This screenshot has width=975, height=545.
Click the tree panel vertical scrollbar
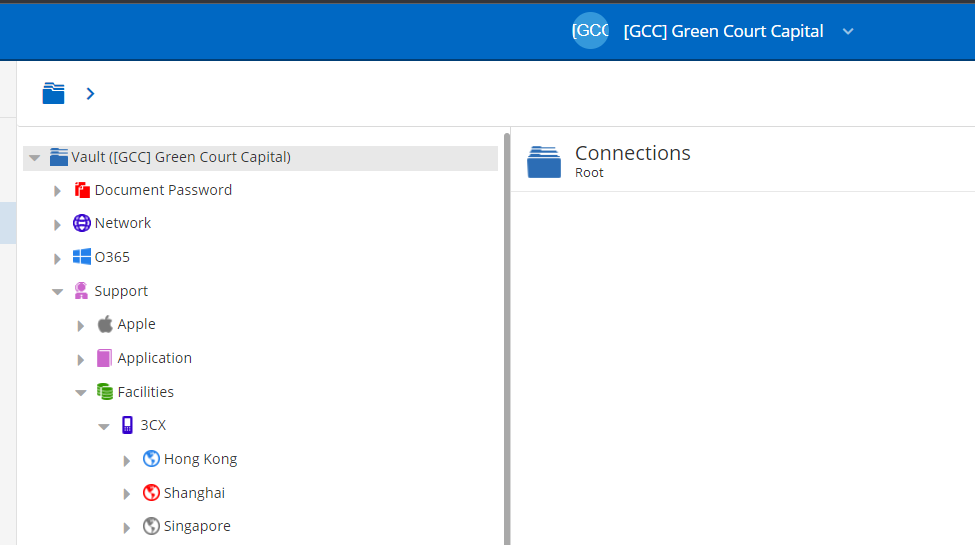pyautogui.click(x=507, y=339)
